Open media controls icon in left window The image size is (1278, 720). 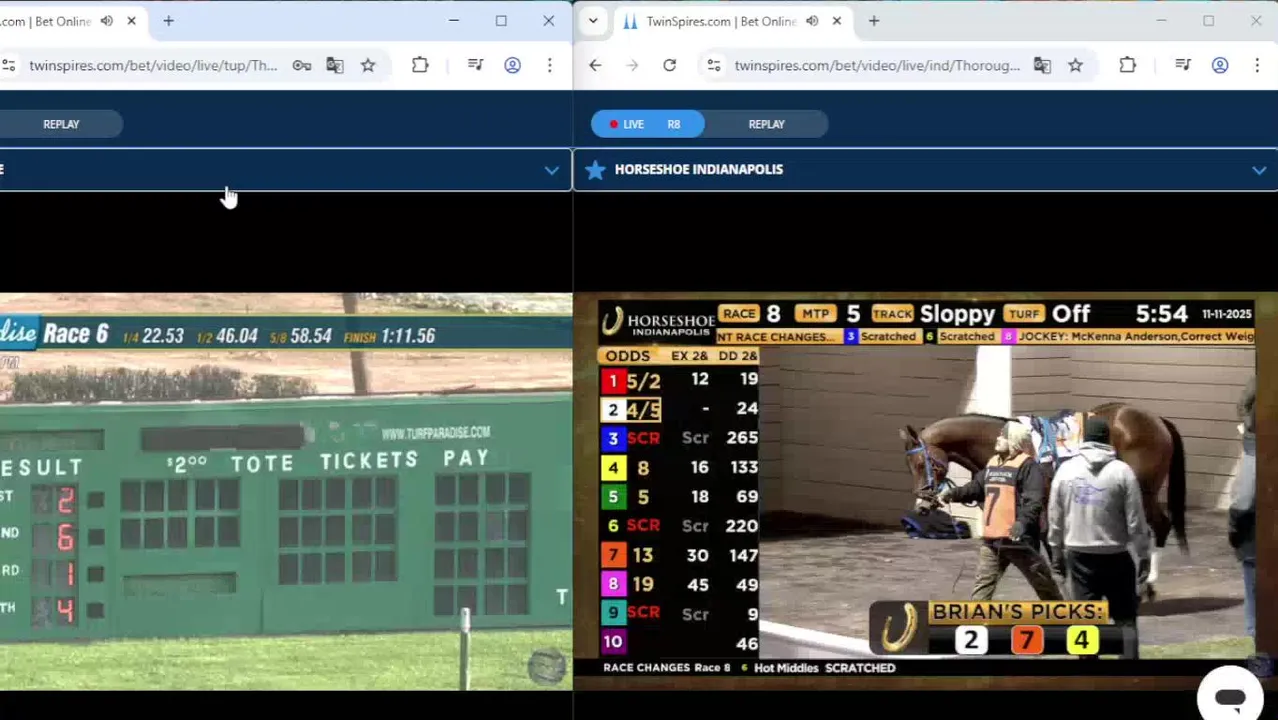pyautogui.click(x=475, y=65)
